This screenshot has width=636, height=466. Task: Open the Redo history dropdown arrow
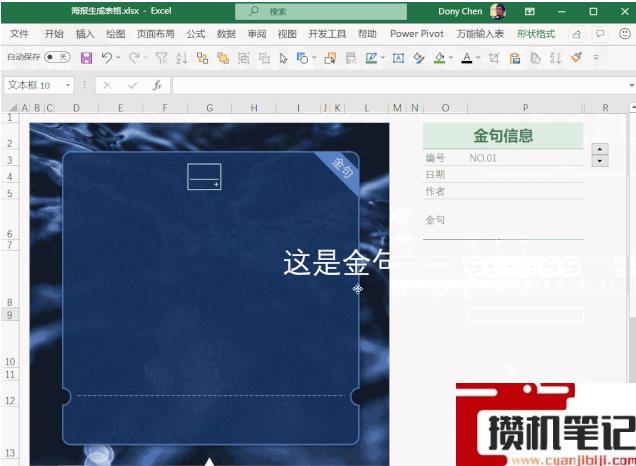146,58
